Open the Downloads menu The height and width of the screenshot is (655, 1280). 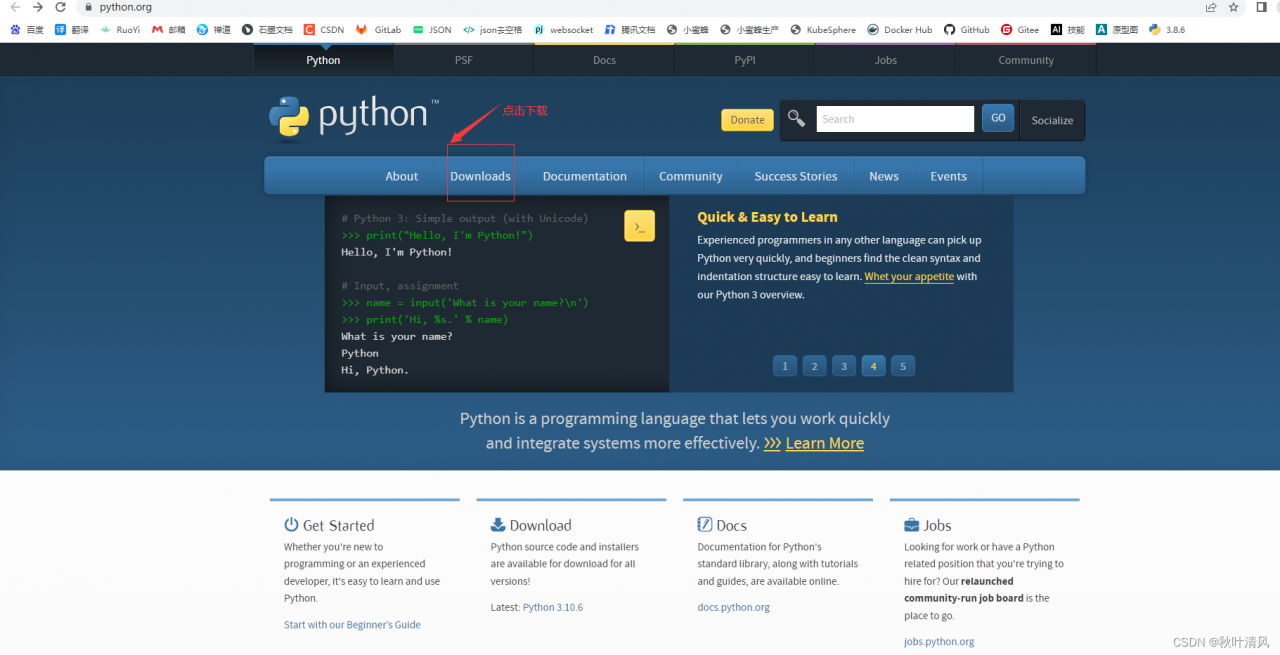[x=480, y=176]
